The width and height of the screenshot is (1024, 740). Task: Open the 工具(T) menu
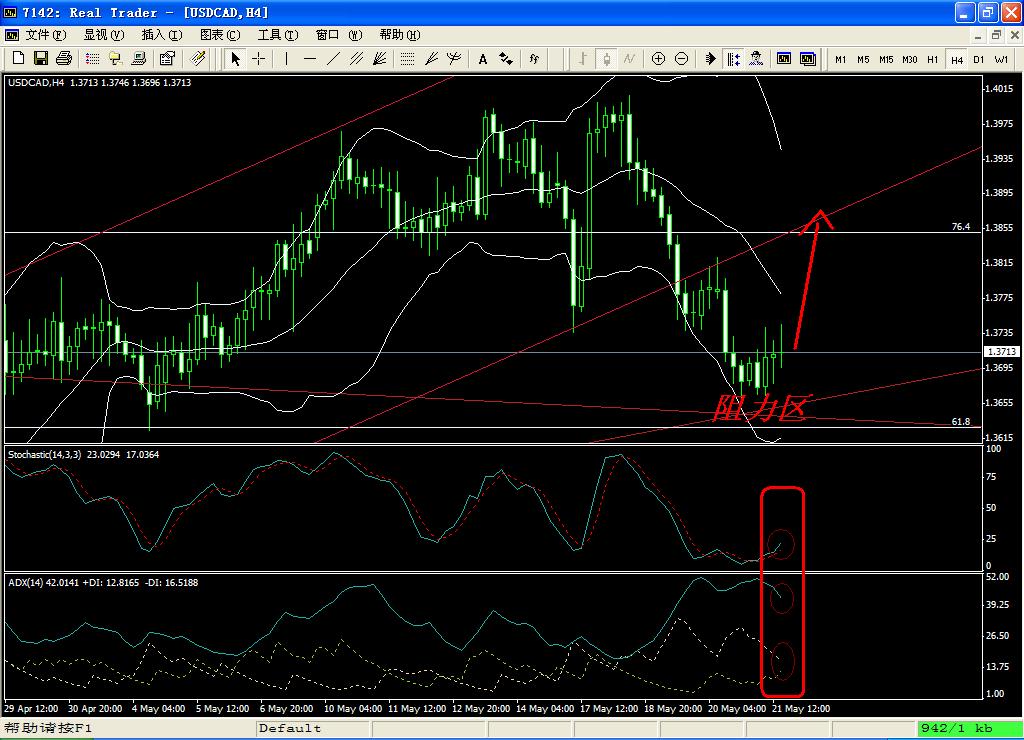[x=278, y=35]
